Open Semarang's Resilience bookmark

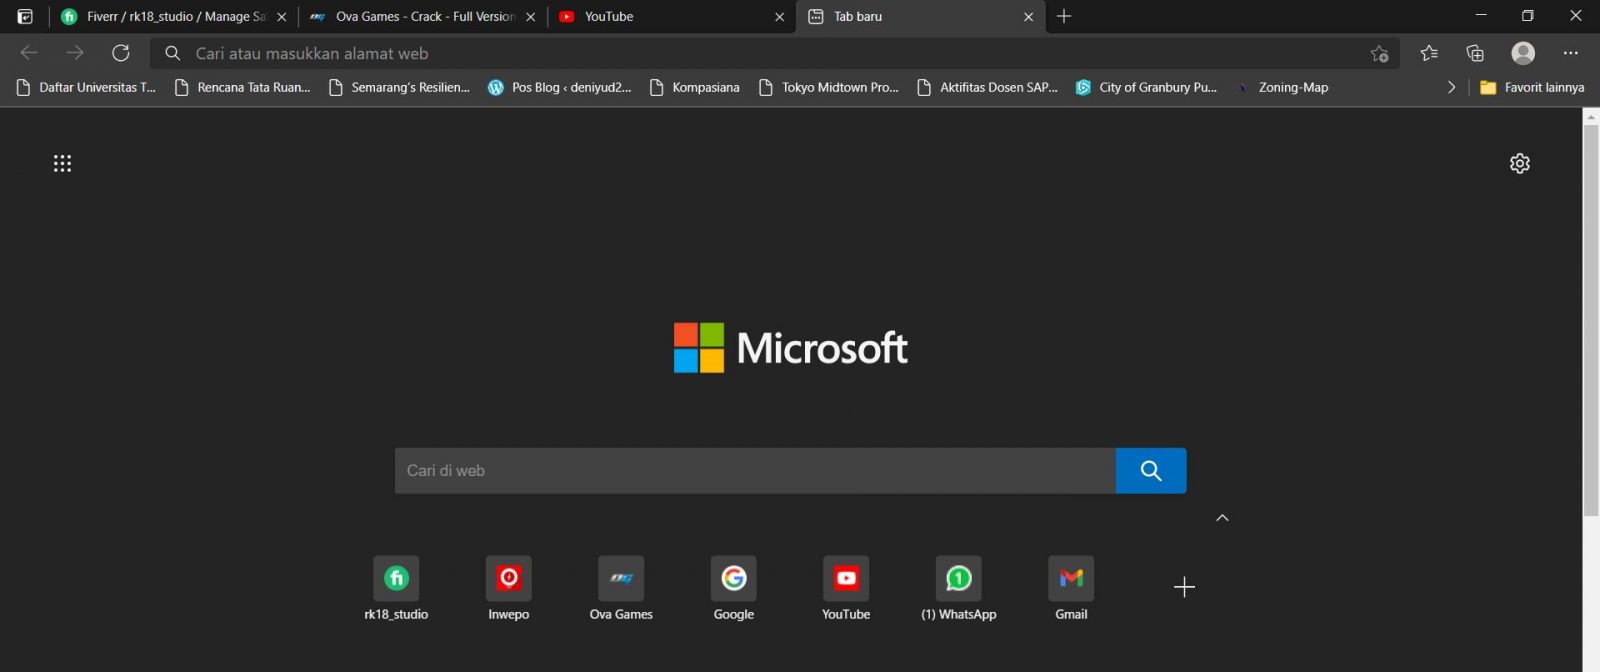pos(400,88)
